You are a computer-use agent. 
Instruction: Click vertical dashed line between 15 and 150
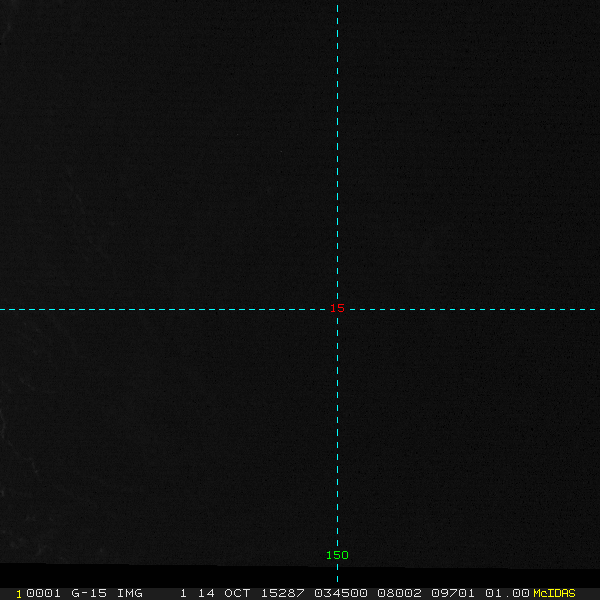(338, 430)
